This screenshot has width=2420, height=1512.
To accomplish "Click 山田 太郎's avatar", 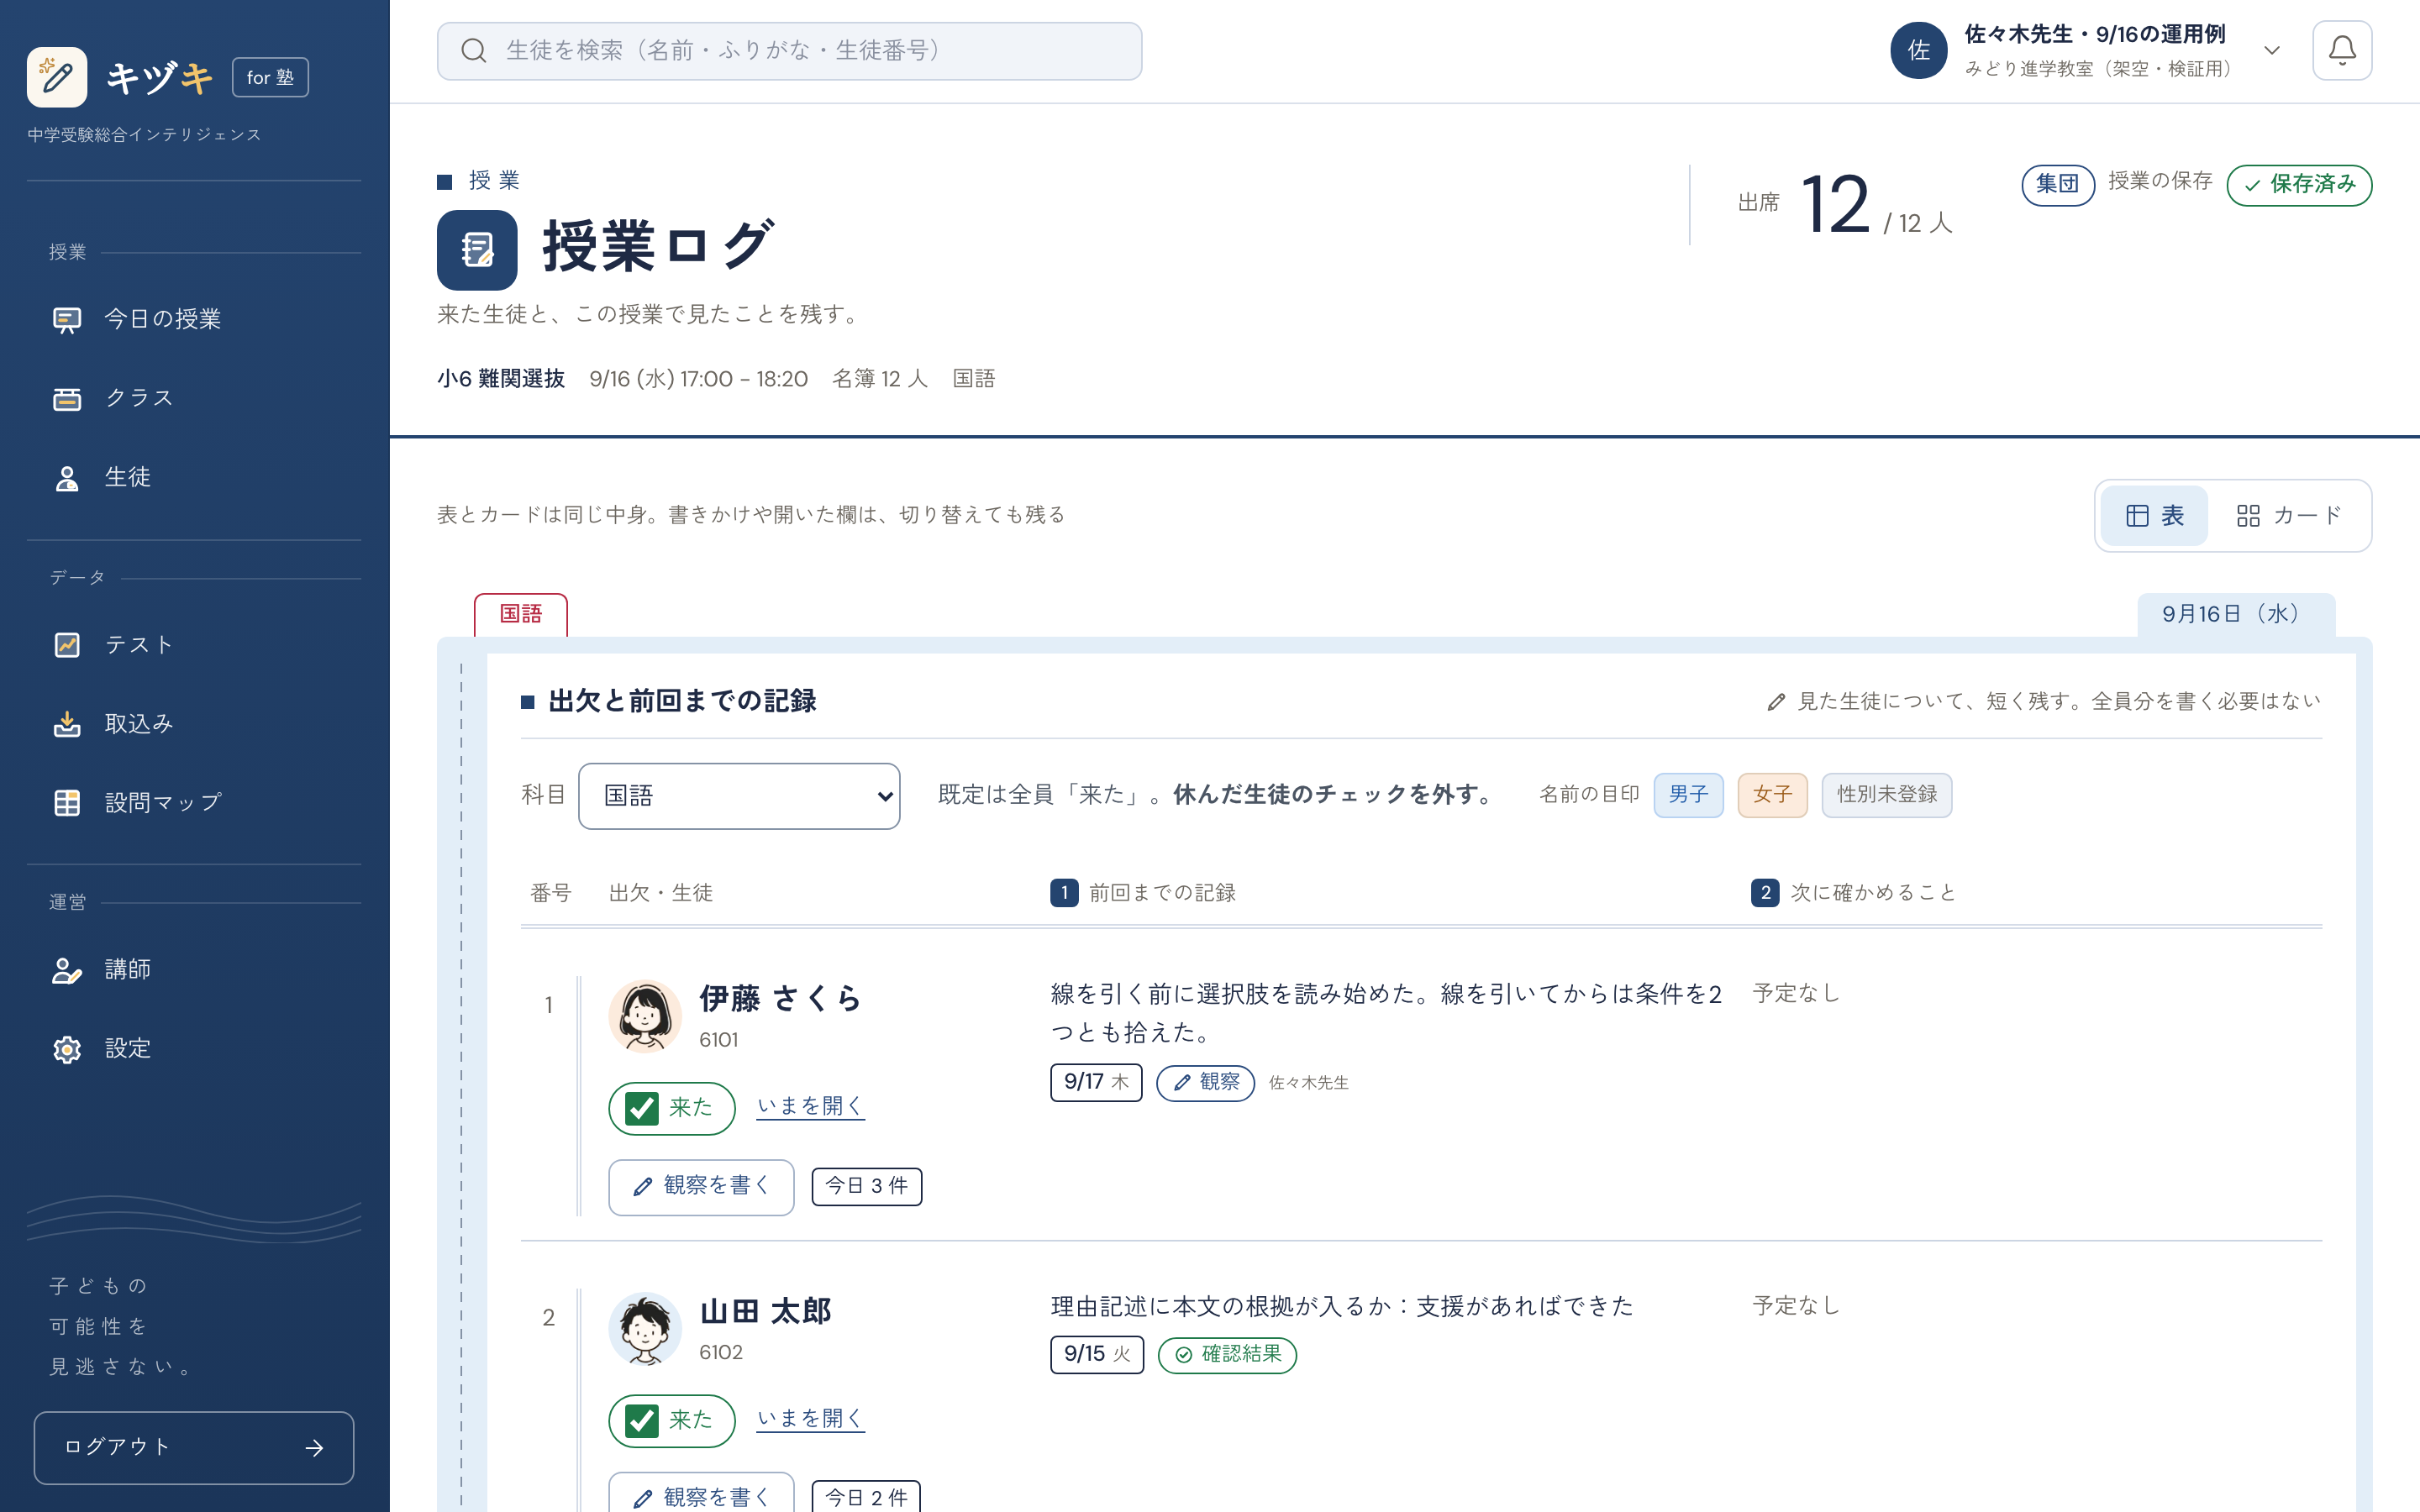I will point(645,1328).
